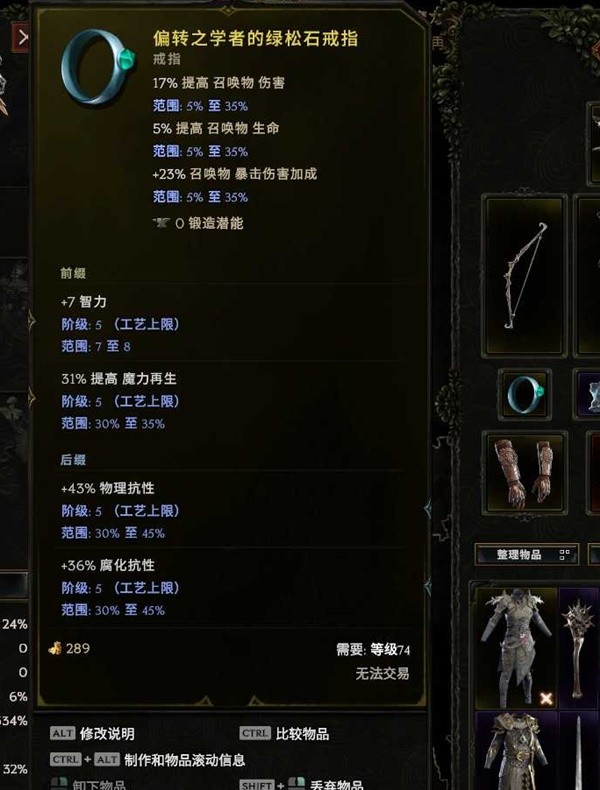Click the partially visible button beside 整理物品
600x790 pixels.
pyautogui.click(x=594, y=555)
